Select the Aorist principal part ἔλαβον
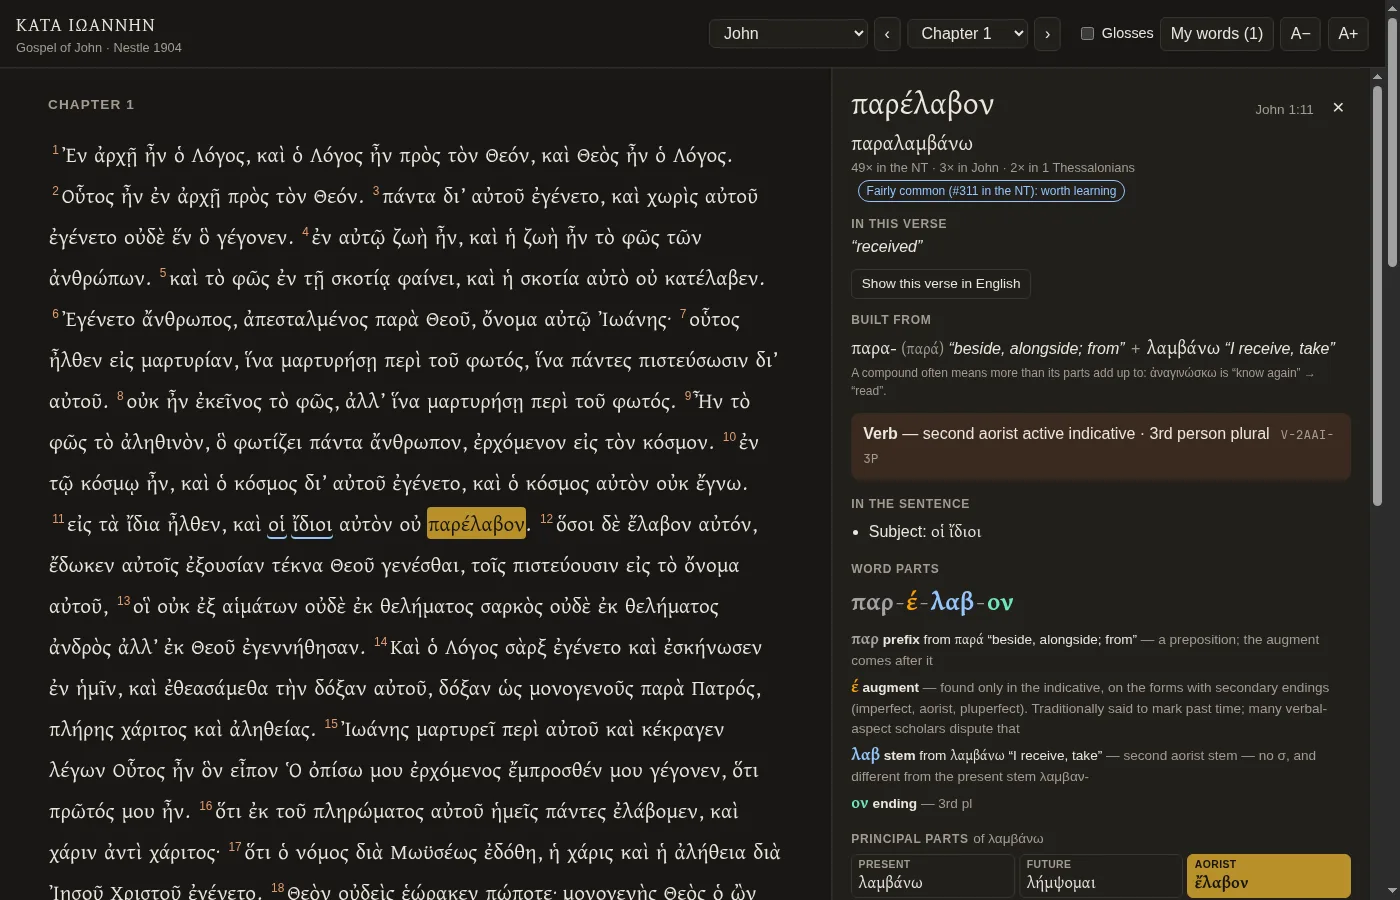The height and width of the screenshot is (900, 1400). click(x=1269, y=876)
